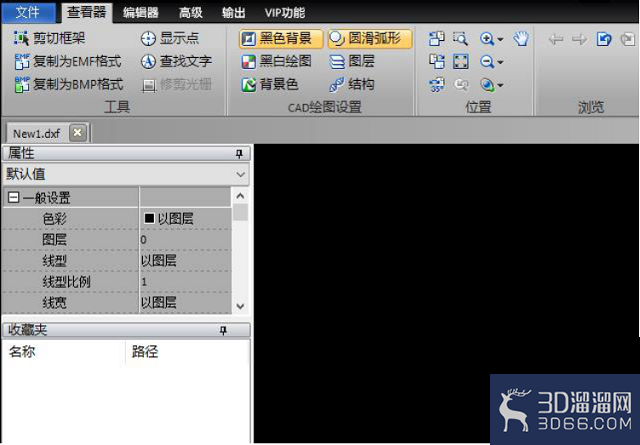Copy drawing as EMF format
The image size is (640, 445).
[68, 61]
